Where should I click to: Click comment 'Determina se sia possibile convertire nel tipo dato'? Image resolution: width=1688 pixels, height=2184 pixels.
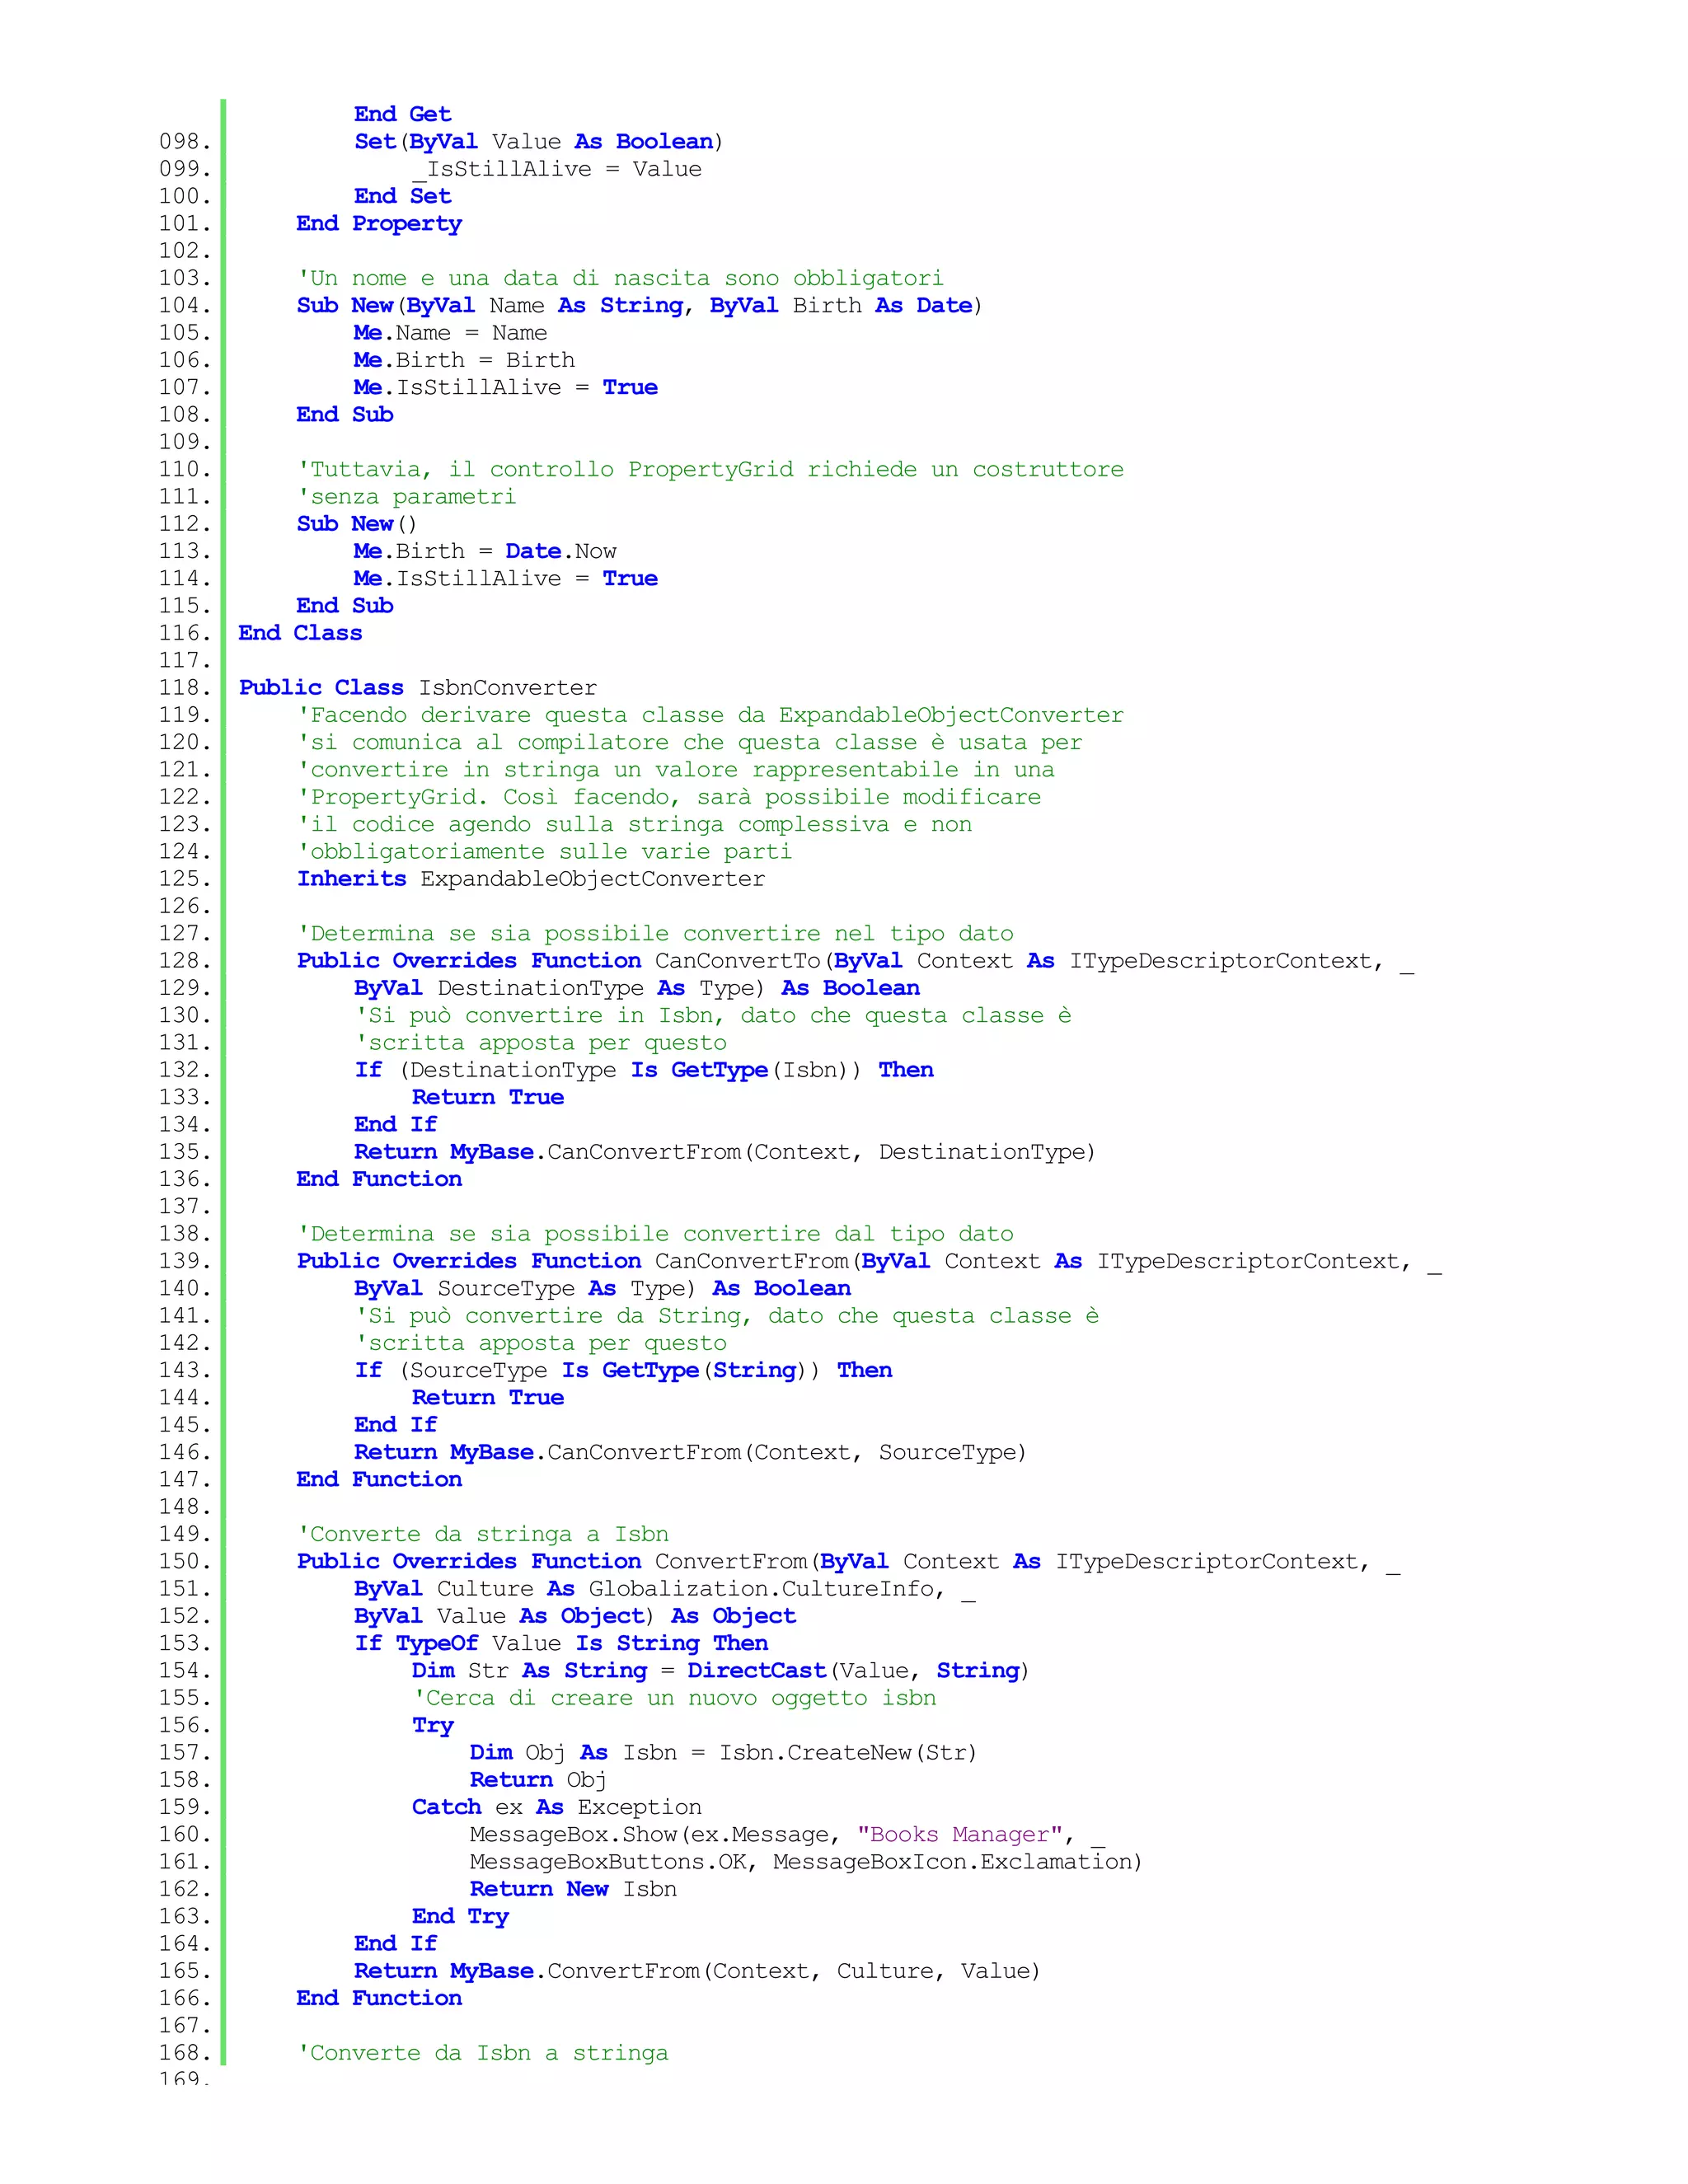click(x=655, y=934)
